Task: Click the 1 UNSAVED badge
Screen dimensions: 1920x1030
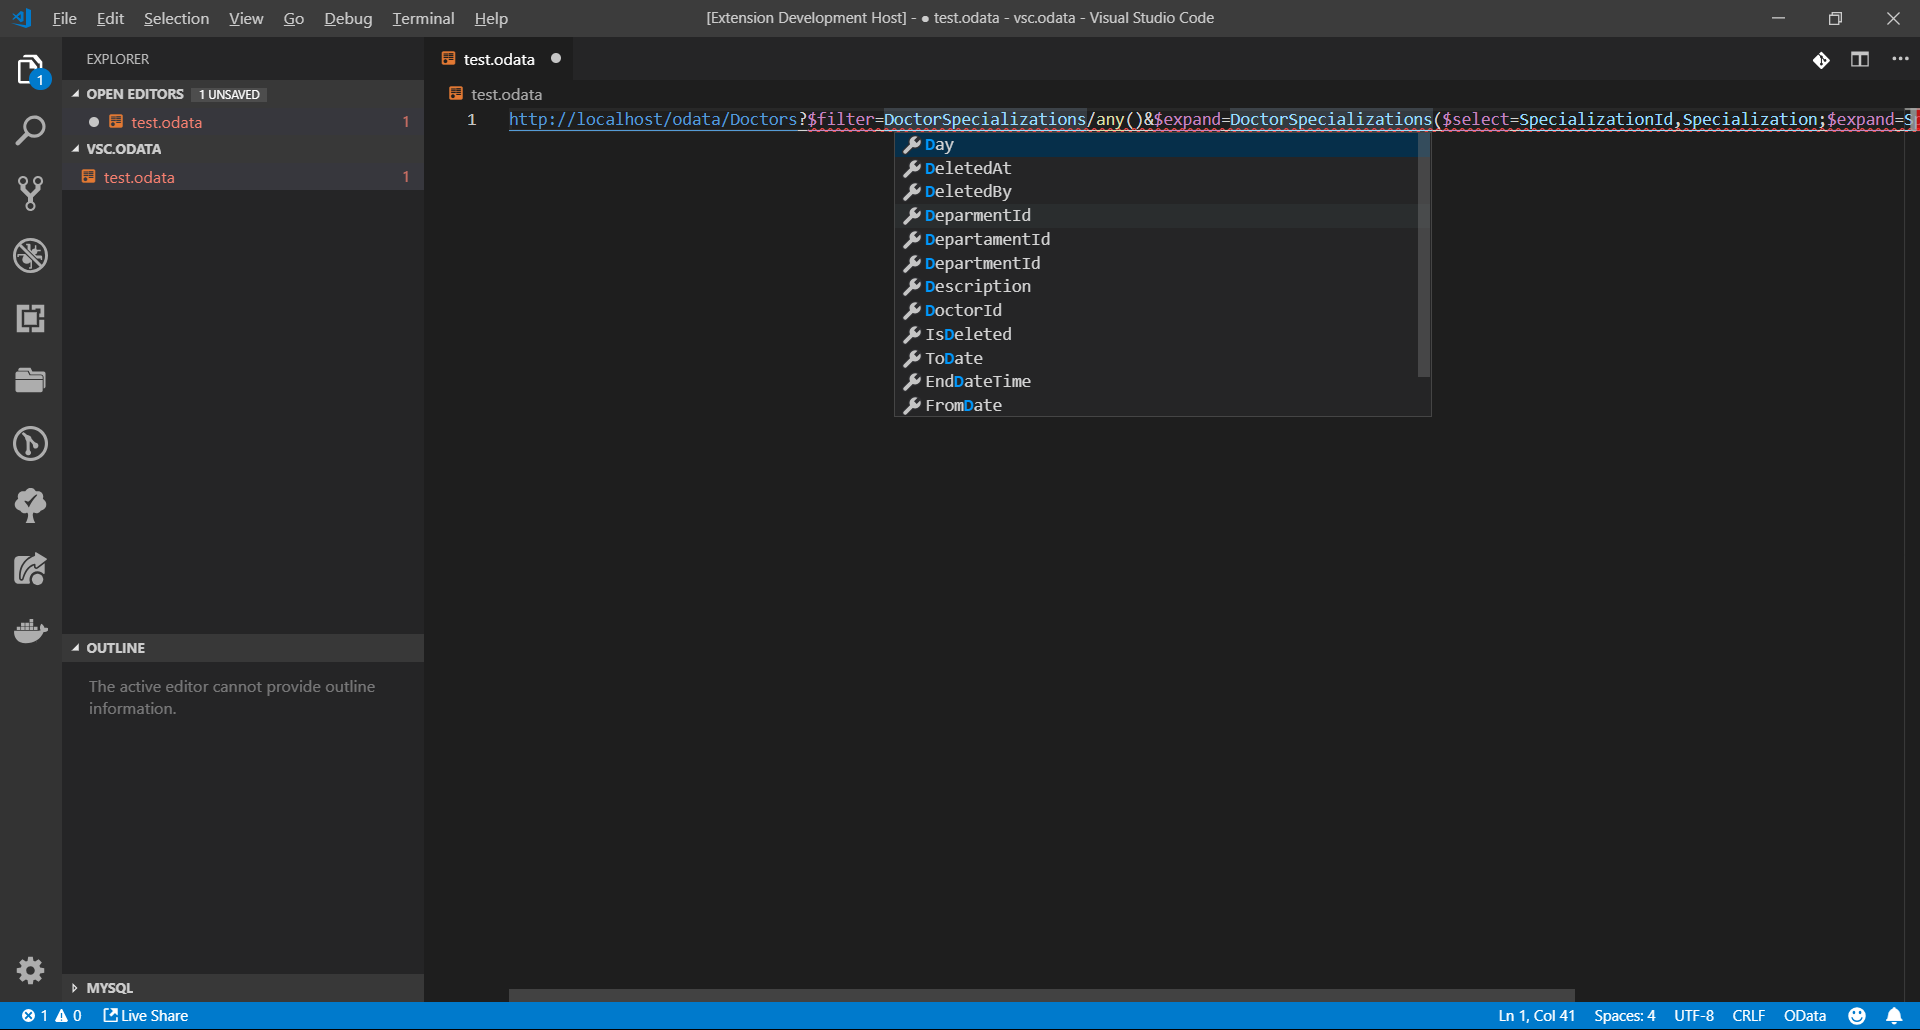Action: 229,94
